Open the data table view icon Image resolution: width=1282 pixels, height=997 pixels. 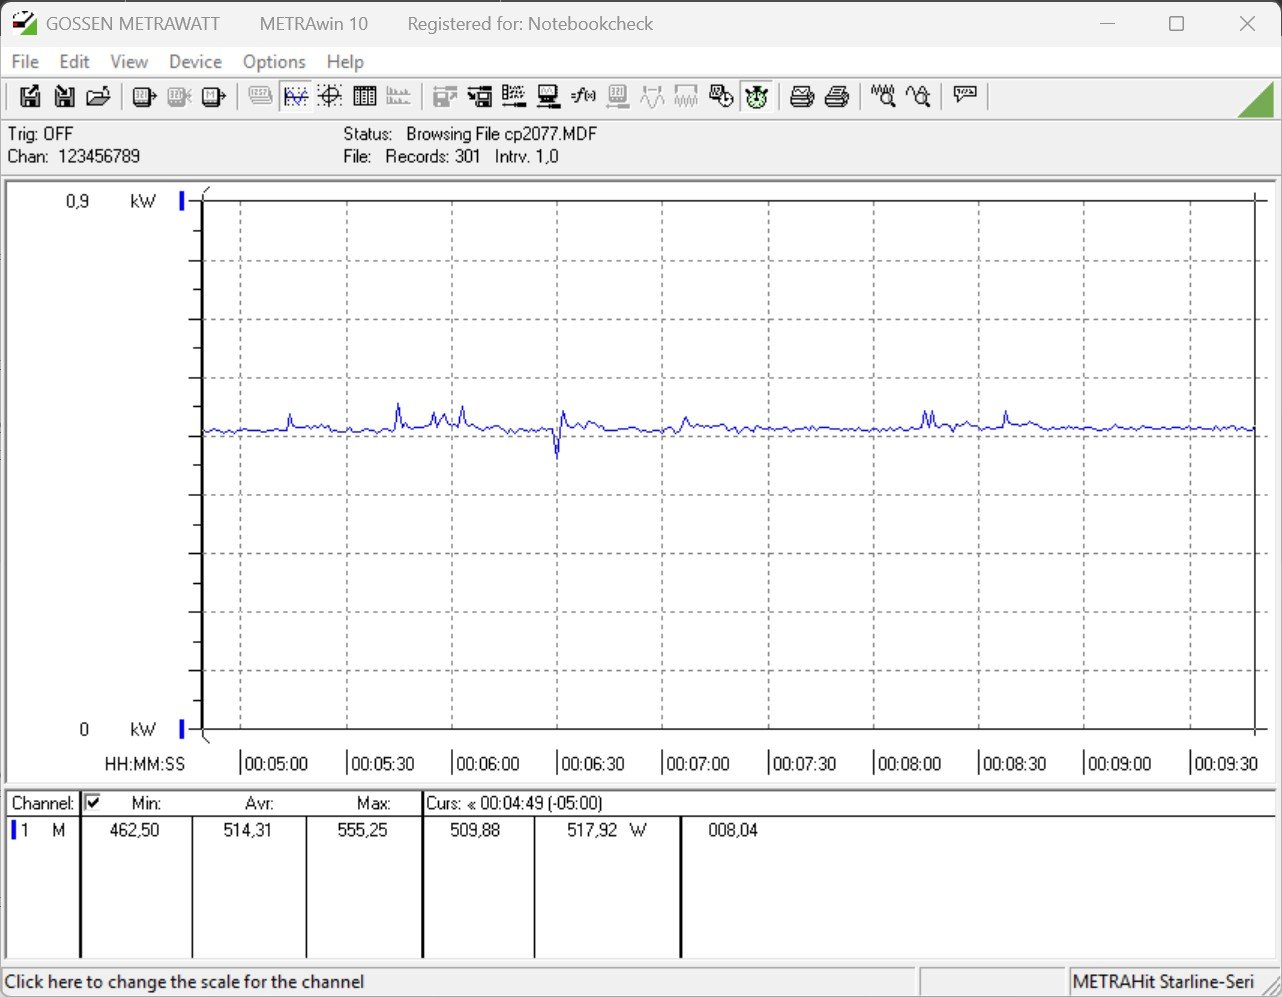pos(365,97)
